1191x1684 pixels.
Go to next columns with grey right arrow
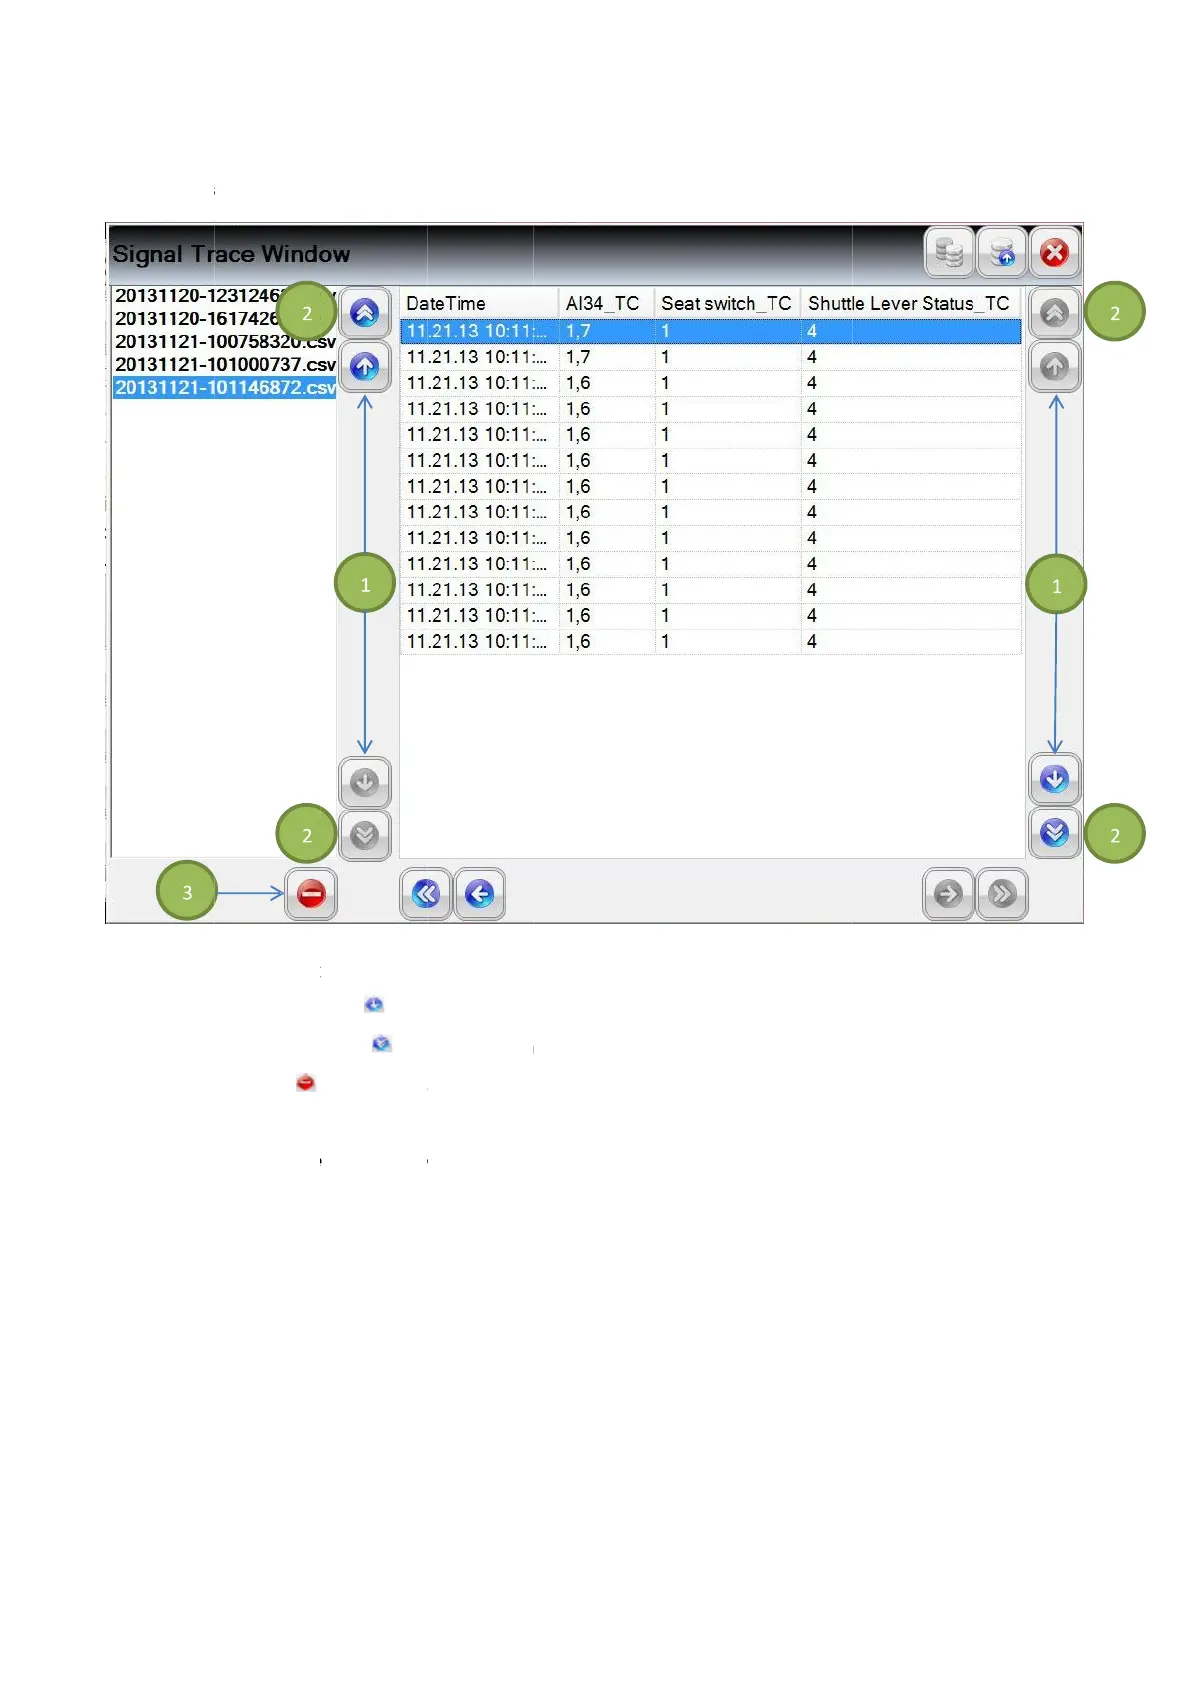[948, 893]
